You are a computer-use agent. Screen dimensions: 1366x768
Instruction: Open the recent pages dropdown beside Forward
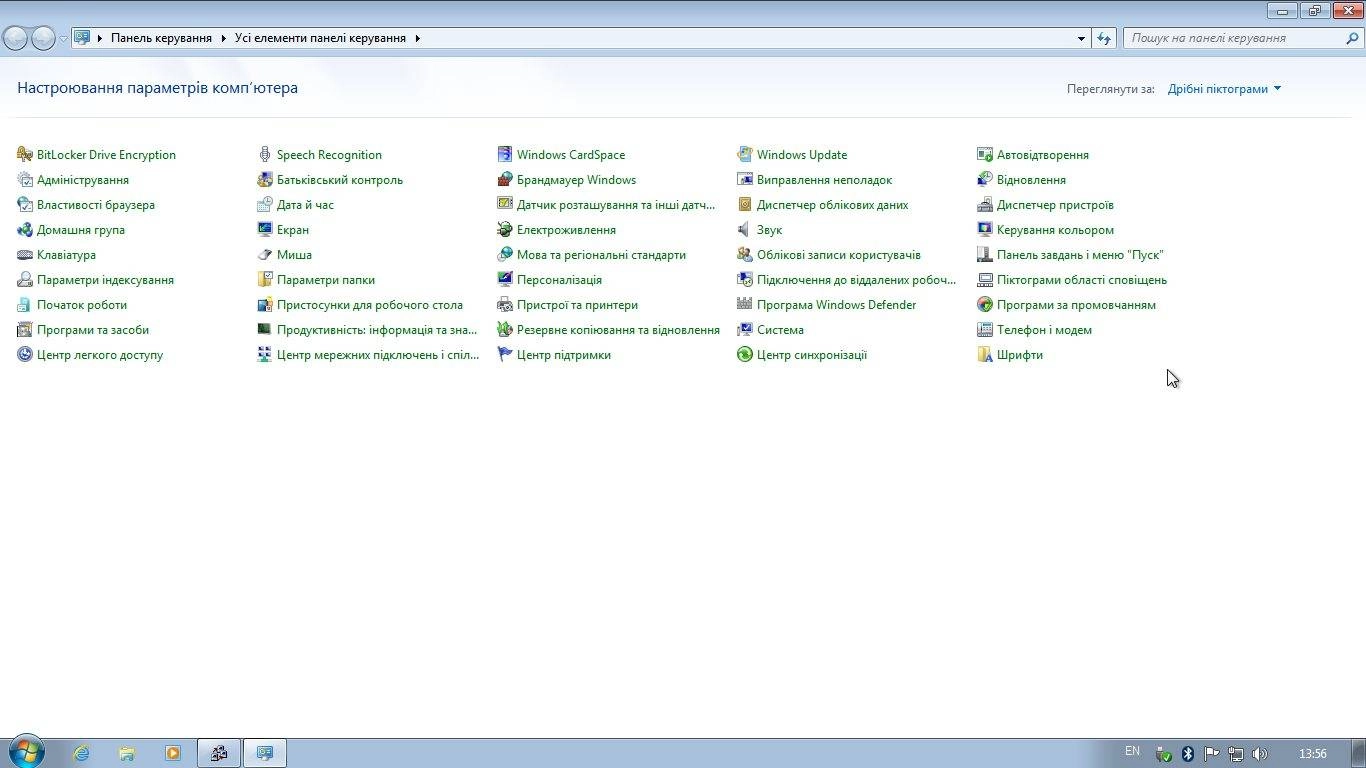point(64,38)
